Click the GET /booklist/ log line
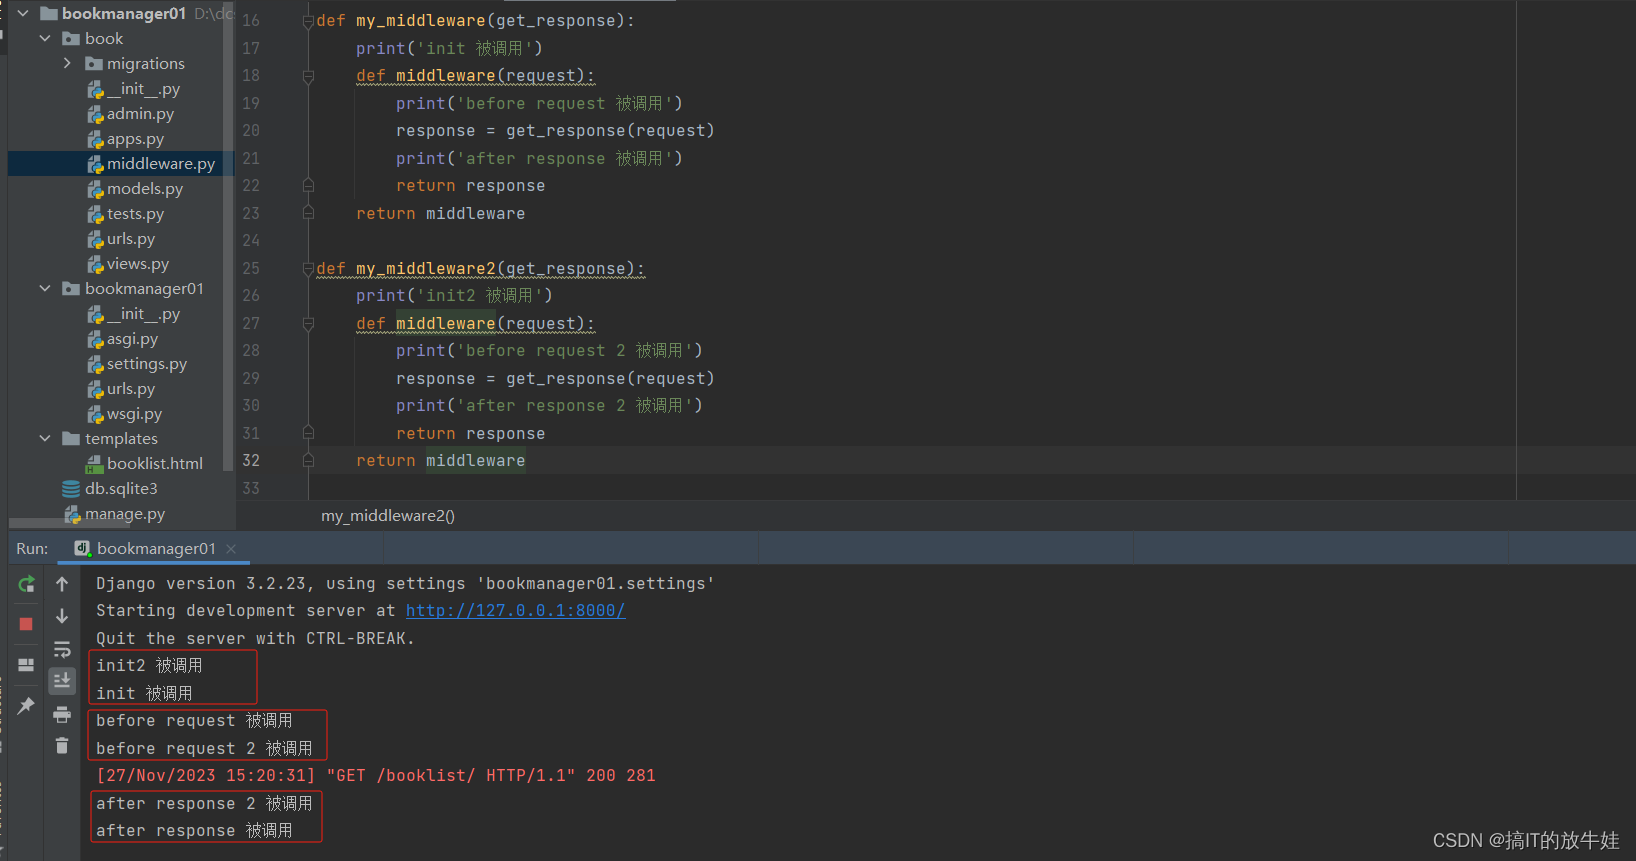 point(376,776)
